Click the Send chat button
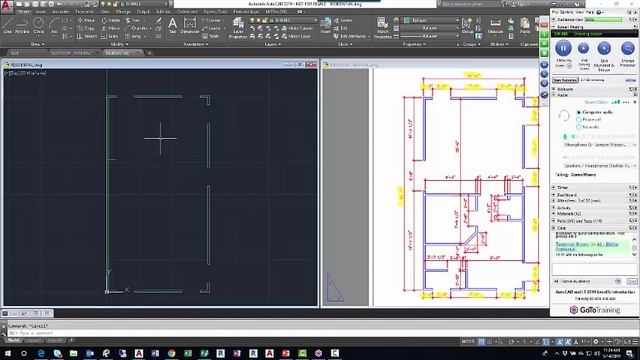640x360 pixels. [x=632, y=281]
